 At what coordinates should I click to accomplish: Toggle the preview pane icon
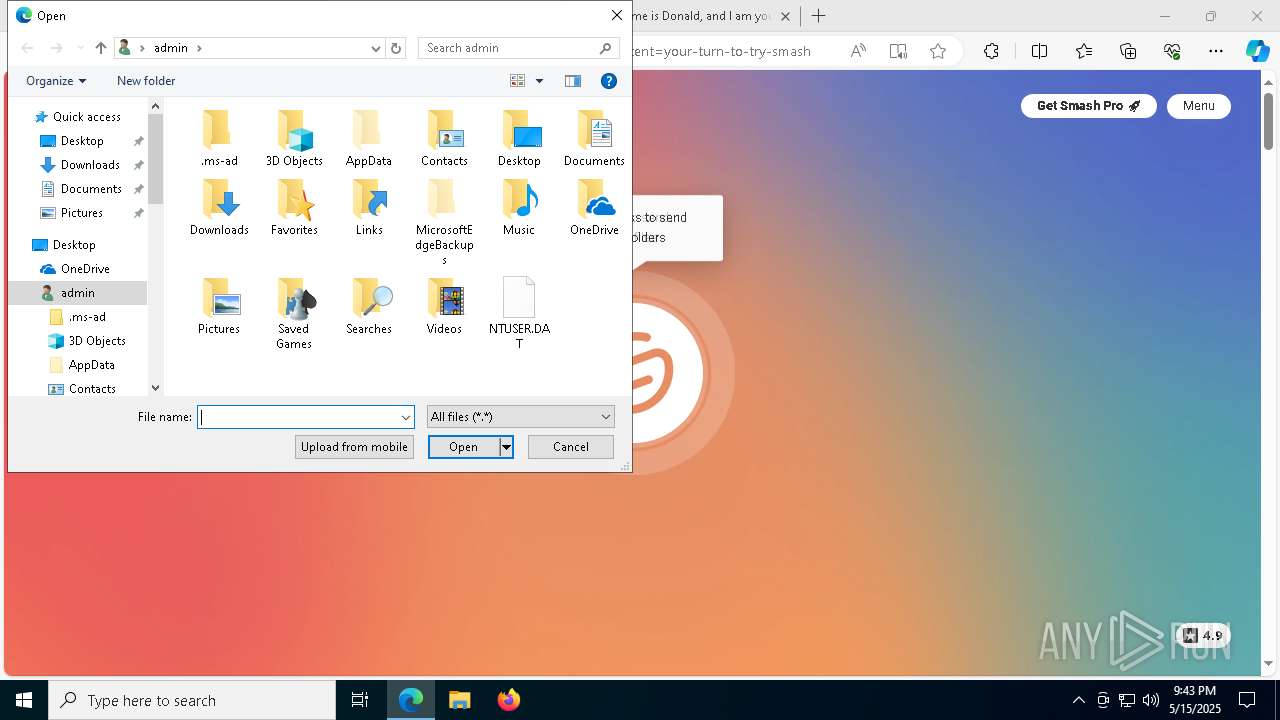click(573, 81)
